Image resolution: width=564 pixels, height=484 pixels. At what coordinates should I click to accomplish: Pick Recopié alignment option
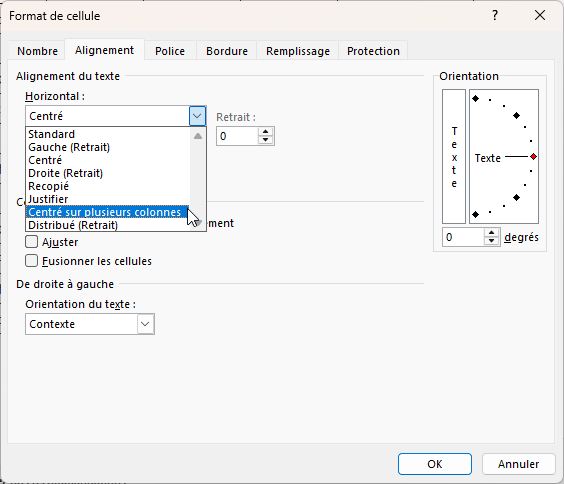point(107,186)
